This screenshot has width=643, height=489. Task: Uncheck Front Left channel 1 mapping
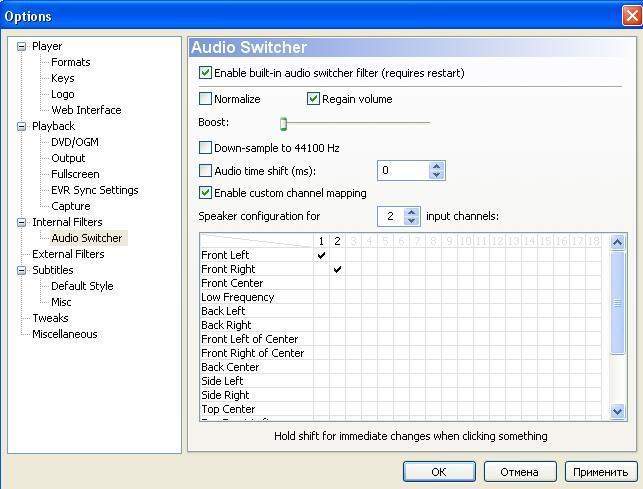click(322, 255)
